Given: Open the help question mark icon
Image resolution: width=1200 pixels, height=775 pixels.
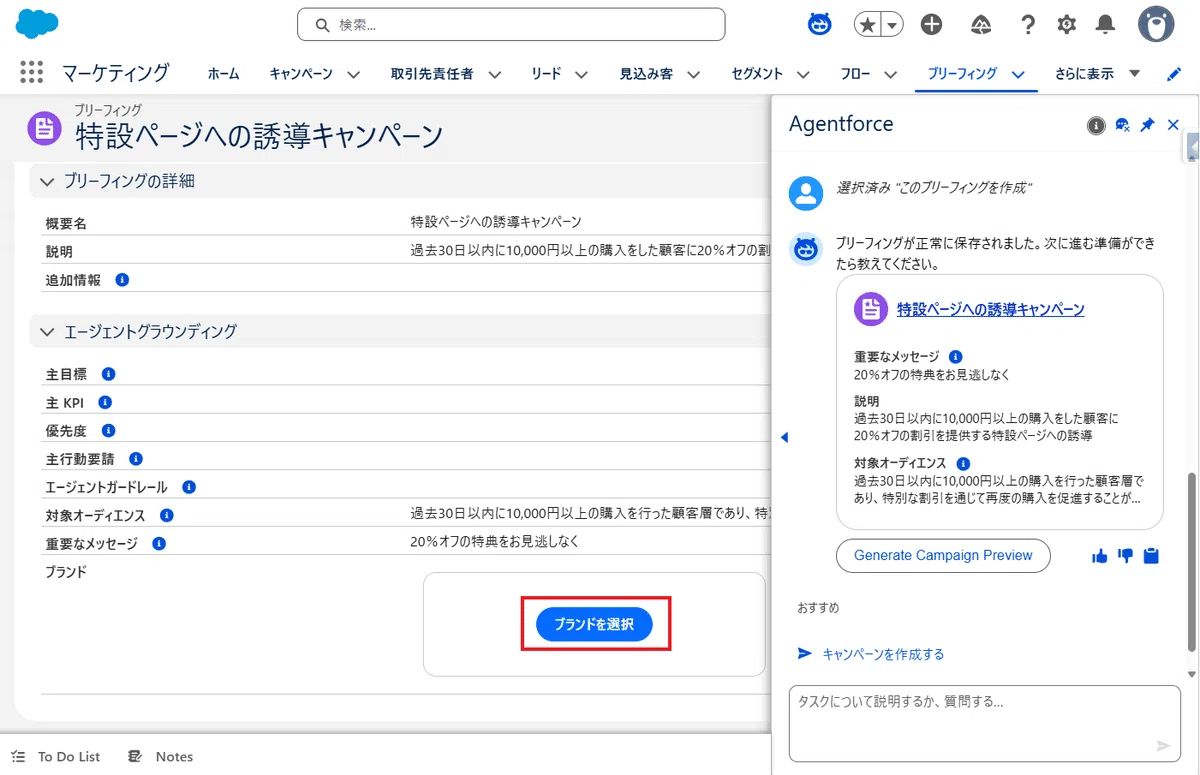Looking at the screenshot, I should 1028,25.
